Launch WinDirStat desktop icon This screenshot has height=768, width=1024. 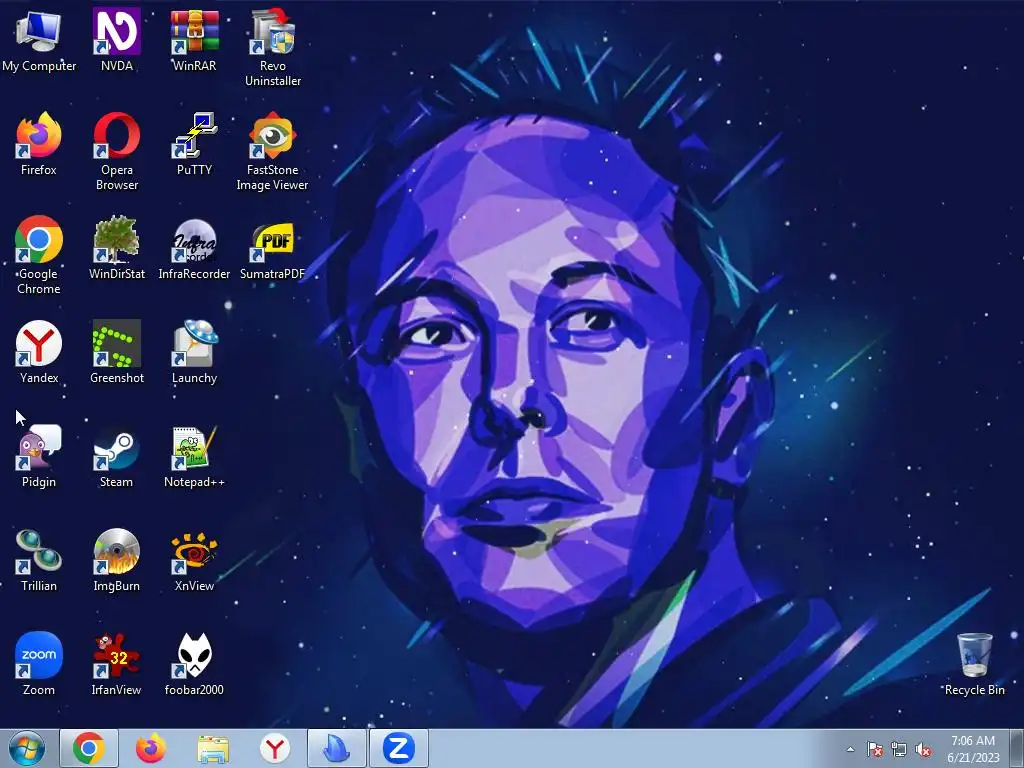point(116,248)
